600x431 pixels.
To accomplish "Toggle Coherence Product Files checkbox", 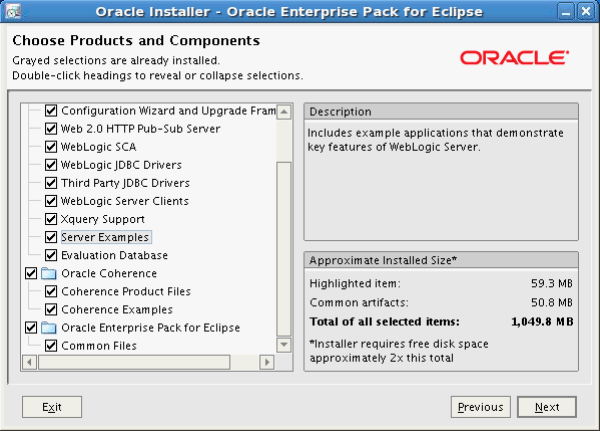I will (51, 291).
